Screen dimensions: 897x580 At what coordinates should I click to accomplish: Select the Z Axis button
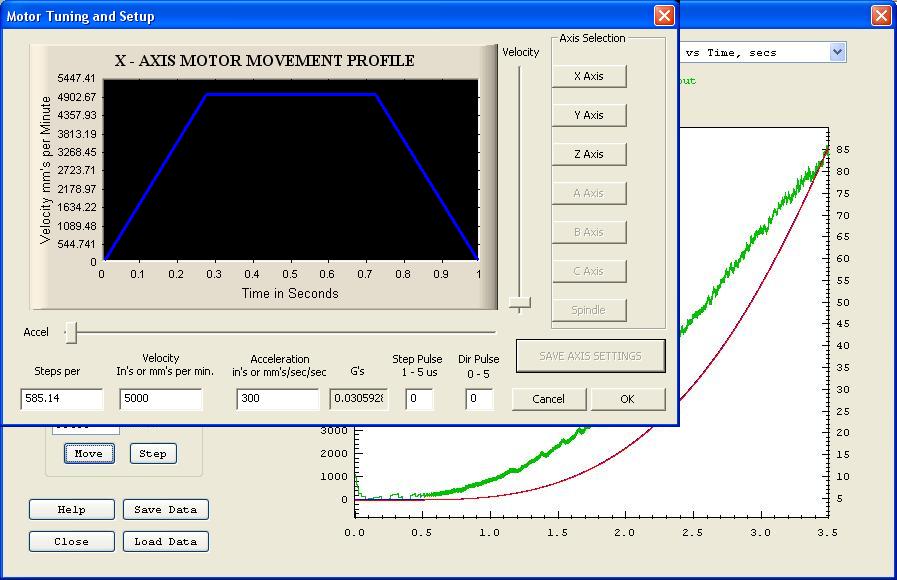589,154
